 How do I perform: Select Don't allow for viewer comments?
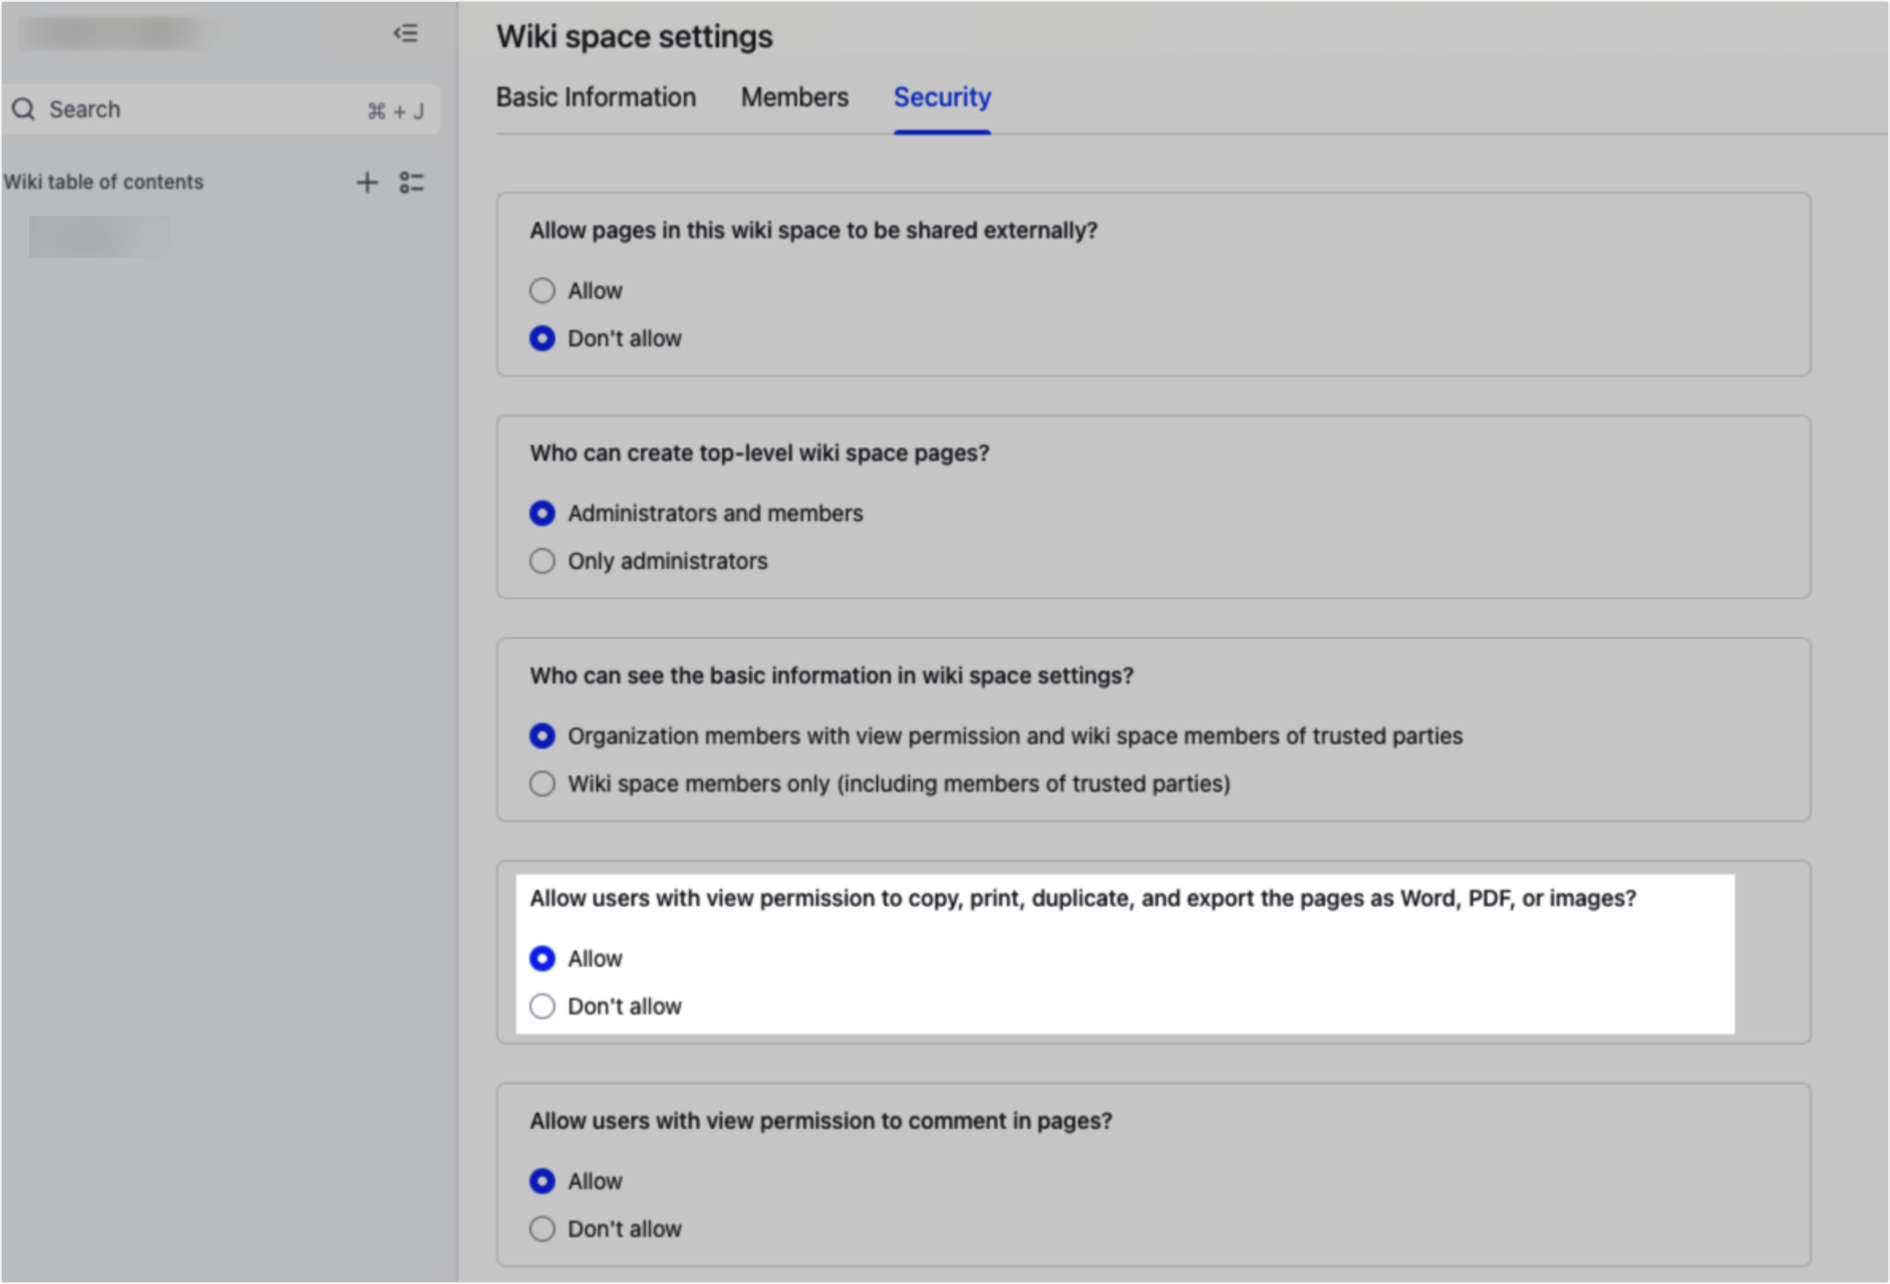pos(542,1229)
